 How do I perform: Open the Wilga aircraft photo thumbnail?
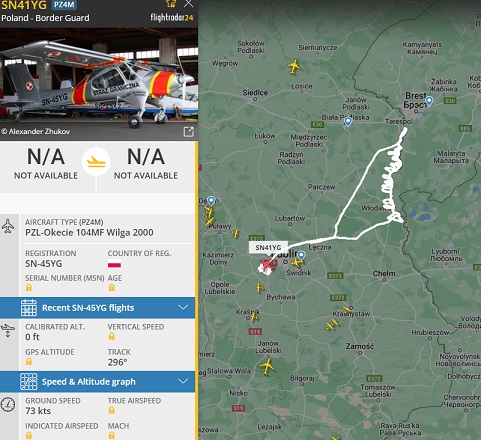(x=99, y=84)
